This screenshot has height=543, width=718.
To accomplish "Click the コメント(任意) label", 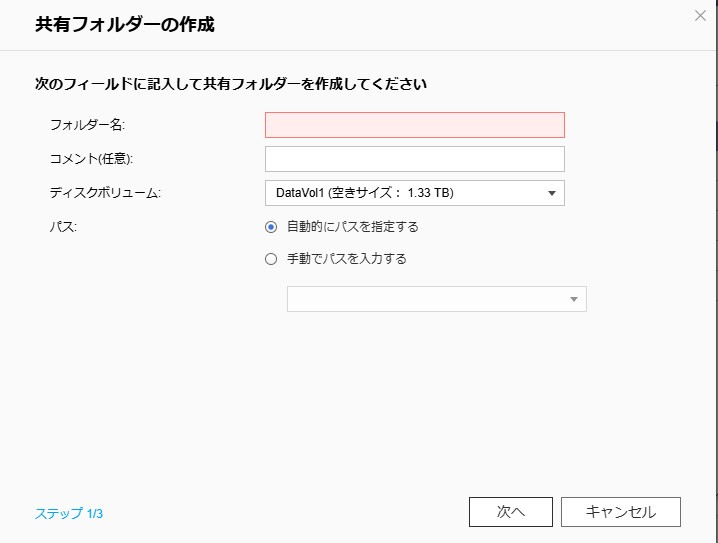I will pos(91,158).
